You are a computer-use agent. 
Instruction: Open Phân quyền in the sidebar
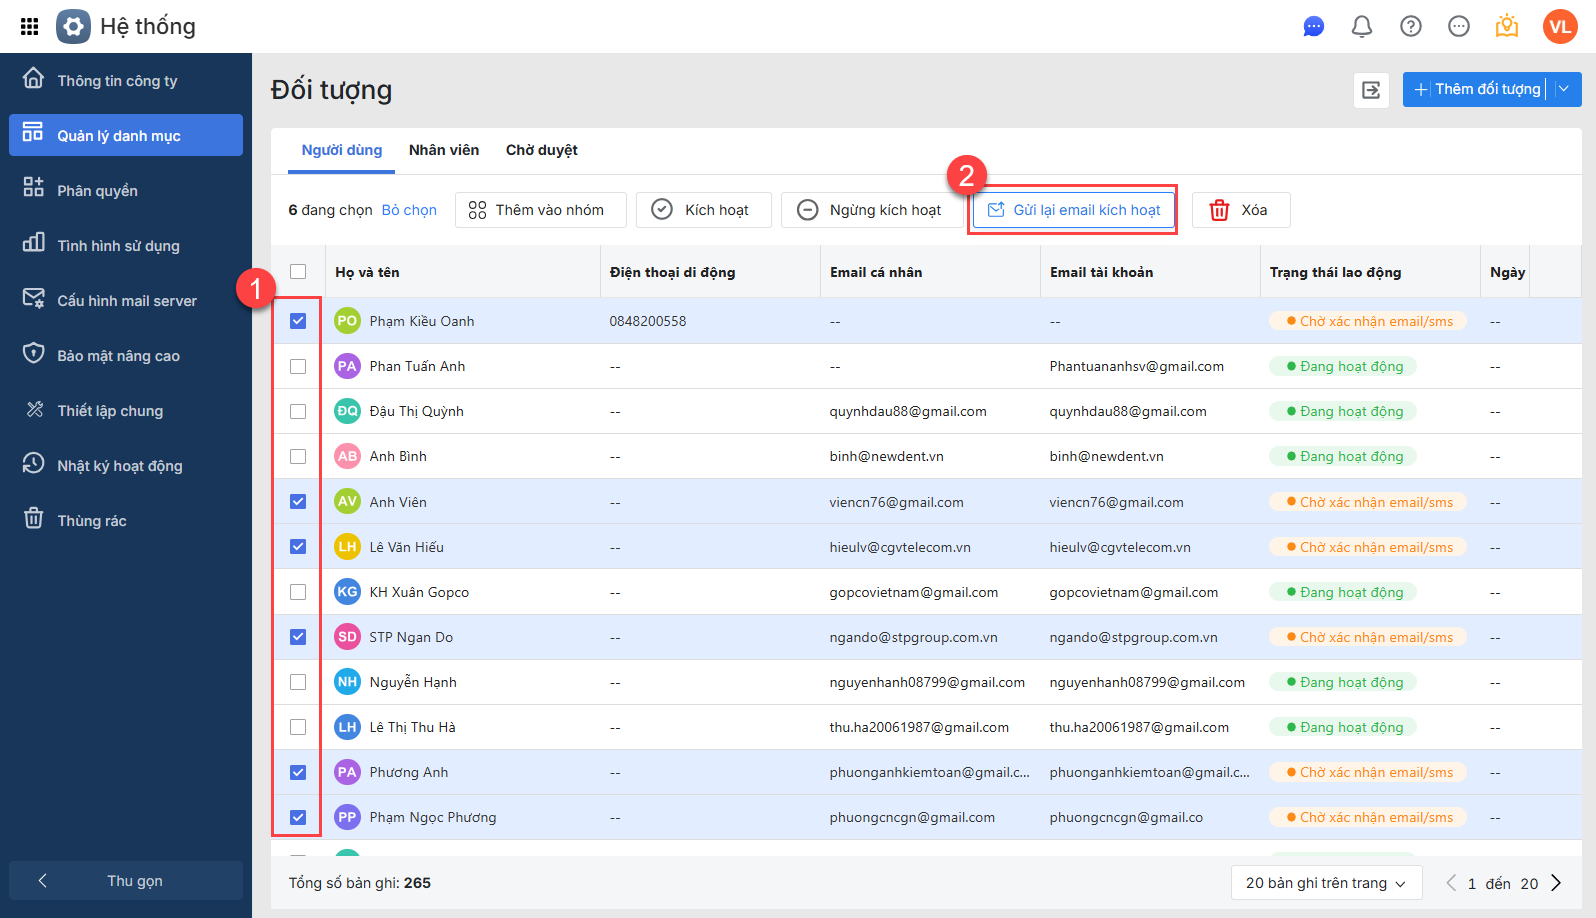point(97,191)
